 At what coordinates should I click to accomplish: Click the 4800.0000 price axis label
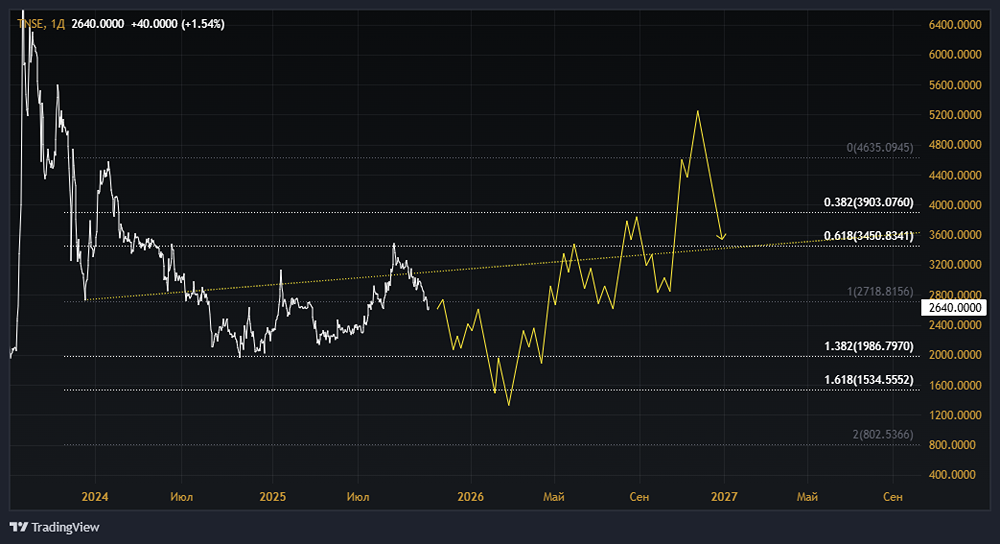(x=955, y=145)
